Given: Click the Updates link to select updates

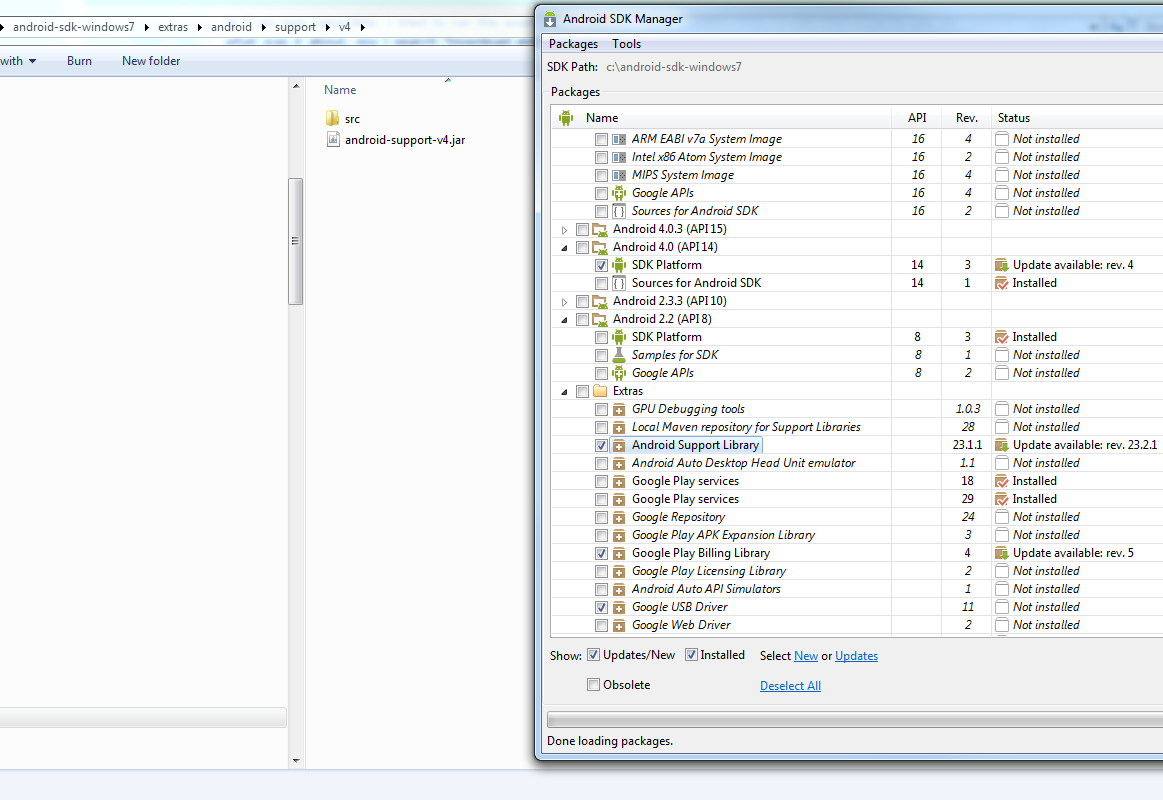Looking at the screenshot, I should pyautogui.click(x=857, y=655).
